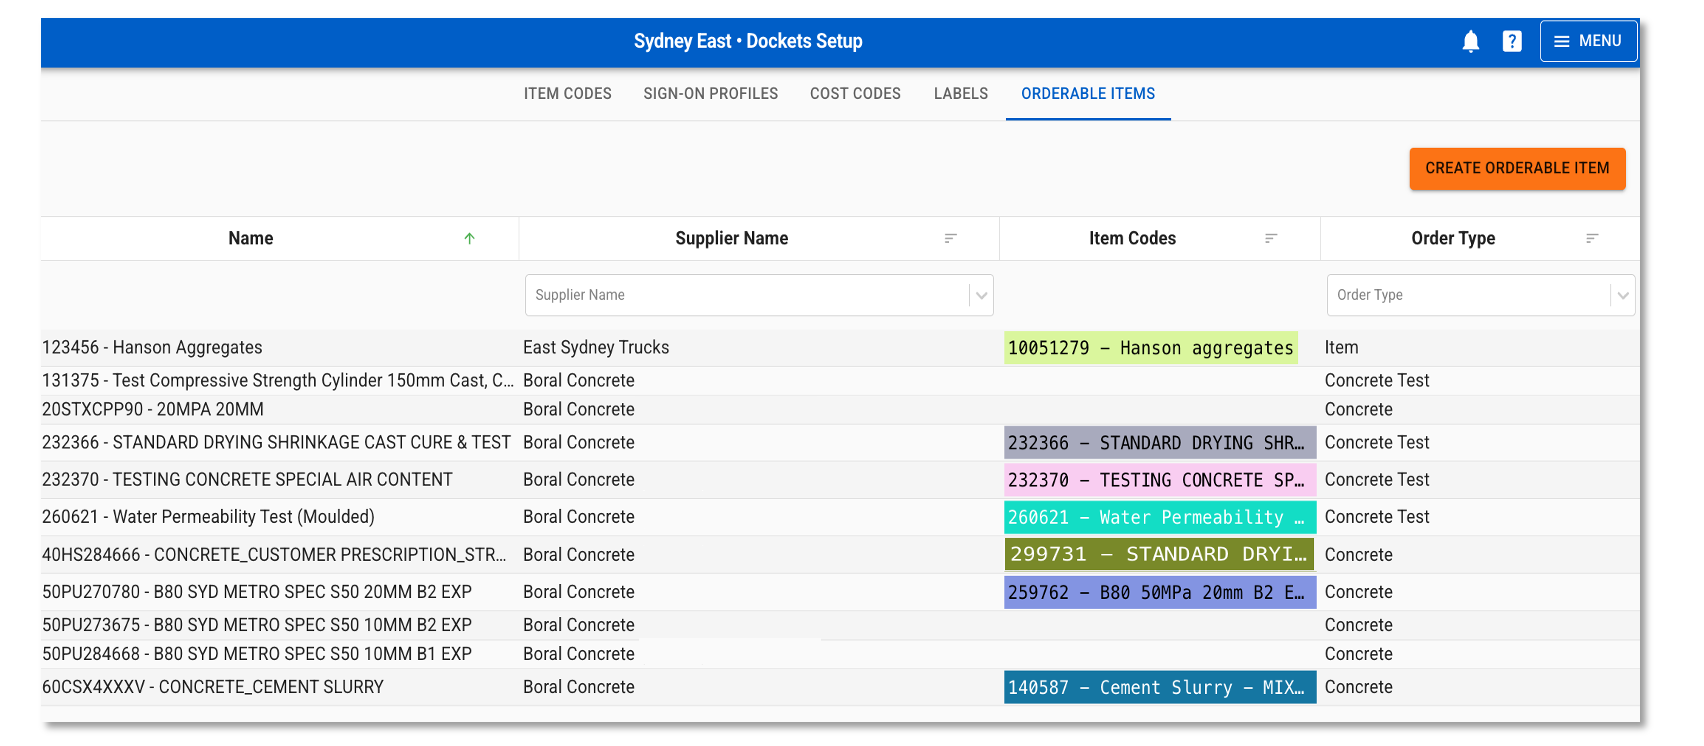Click the Item Codes column header
Screen dimensions: 1704x746
[x=1132, y=239]
